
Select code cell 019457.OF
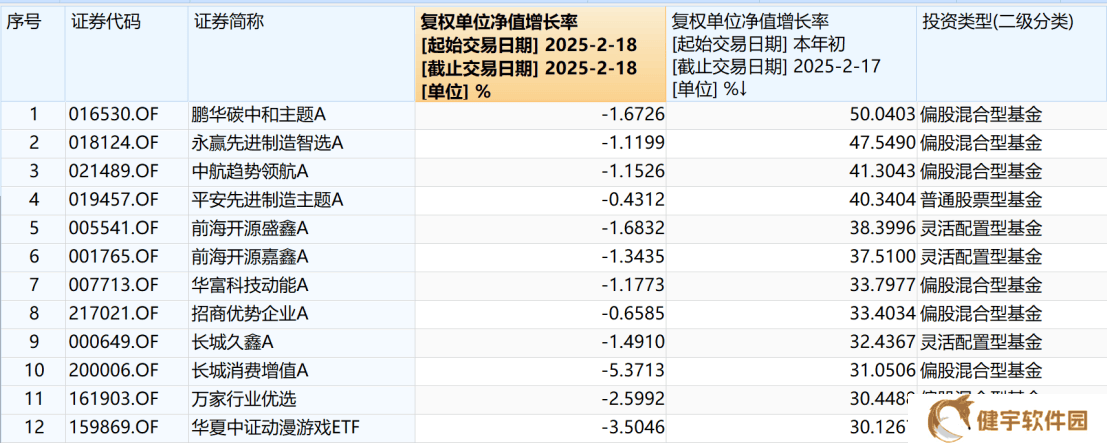pyautogui.click(x=114, y=200)
